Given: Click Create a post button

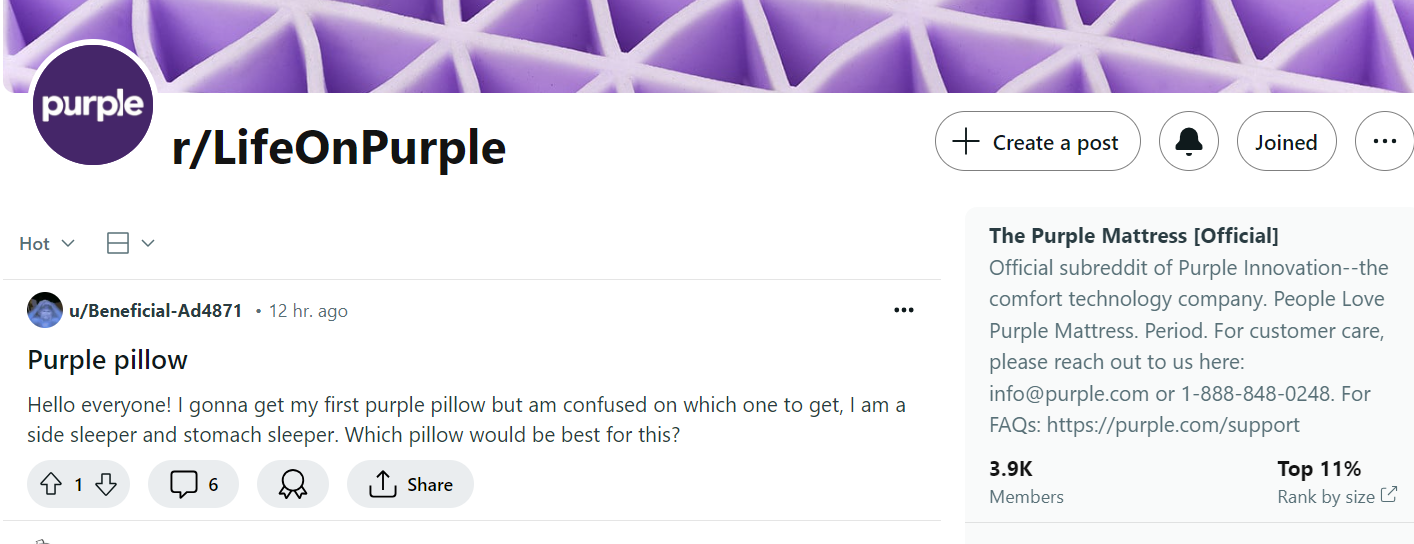Looking at the screenshot, I should [1037, 142].
